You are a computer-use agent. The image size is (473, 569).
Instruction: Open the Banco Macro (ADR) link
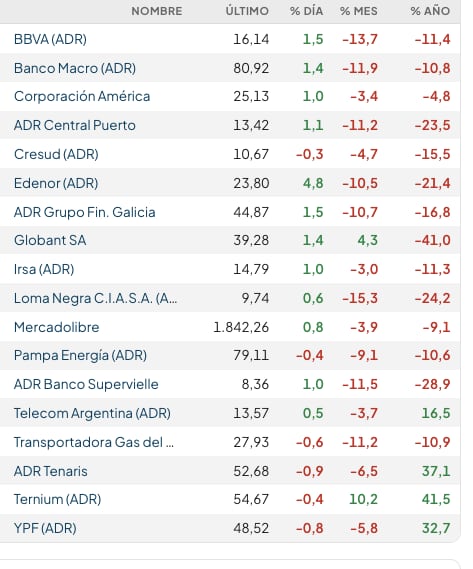tap(75, 68)
